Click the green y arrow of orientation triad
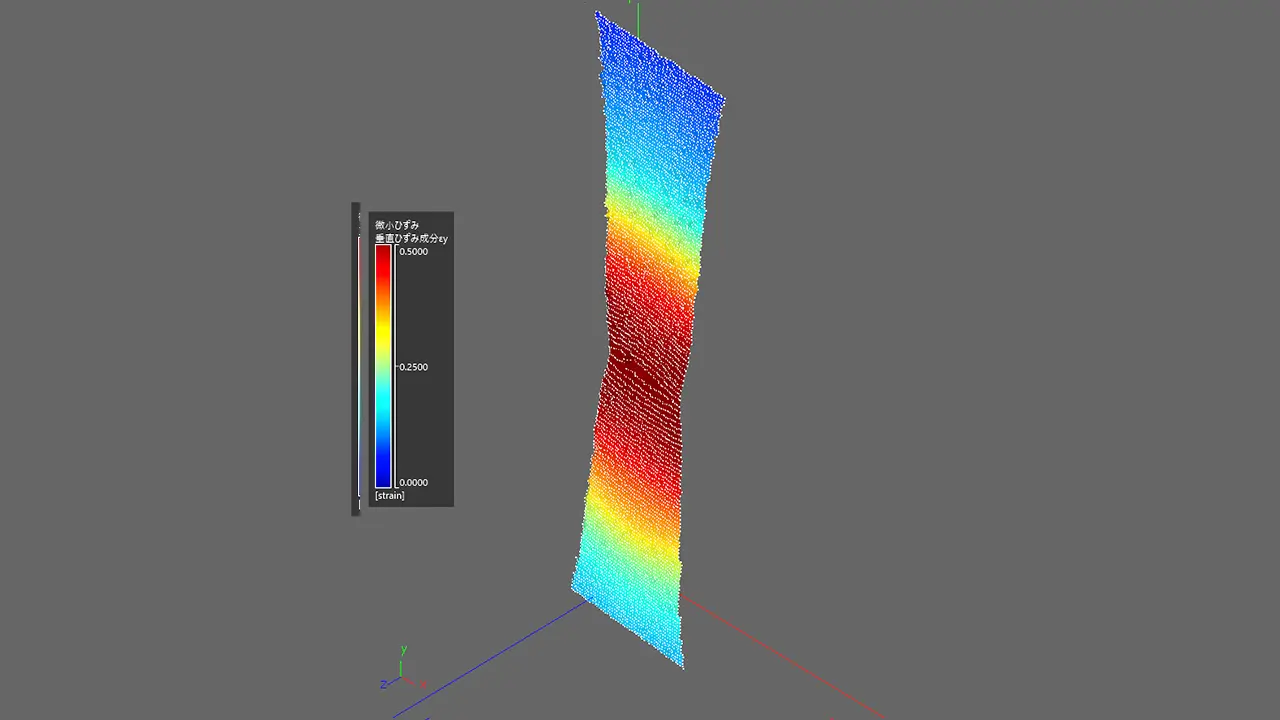The height and width of the screenshot is (720, 1280). [401, 666]
